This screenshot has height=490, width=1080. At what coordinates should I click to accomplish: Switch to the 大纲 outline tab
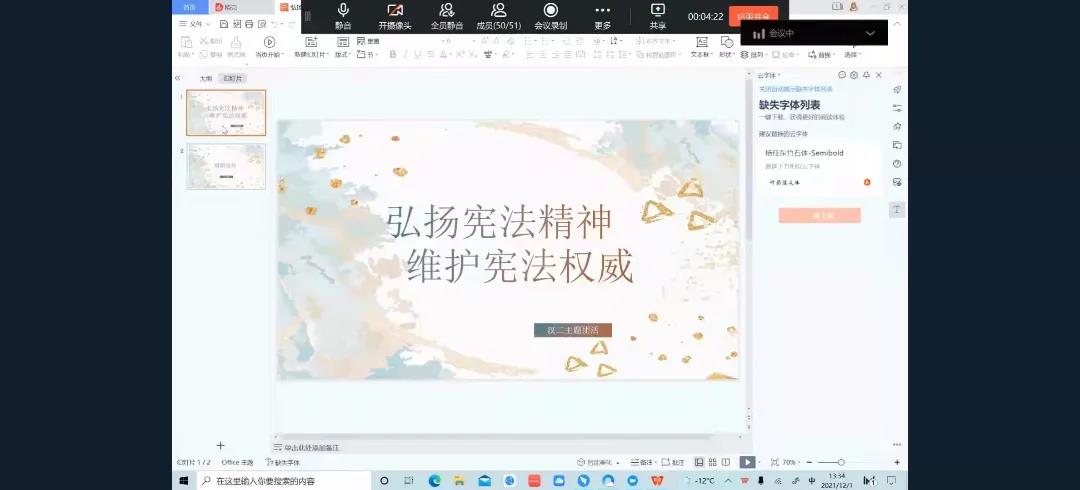click(205, 78)
